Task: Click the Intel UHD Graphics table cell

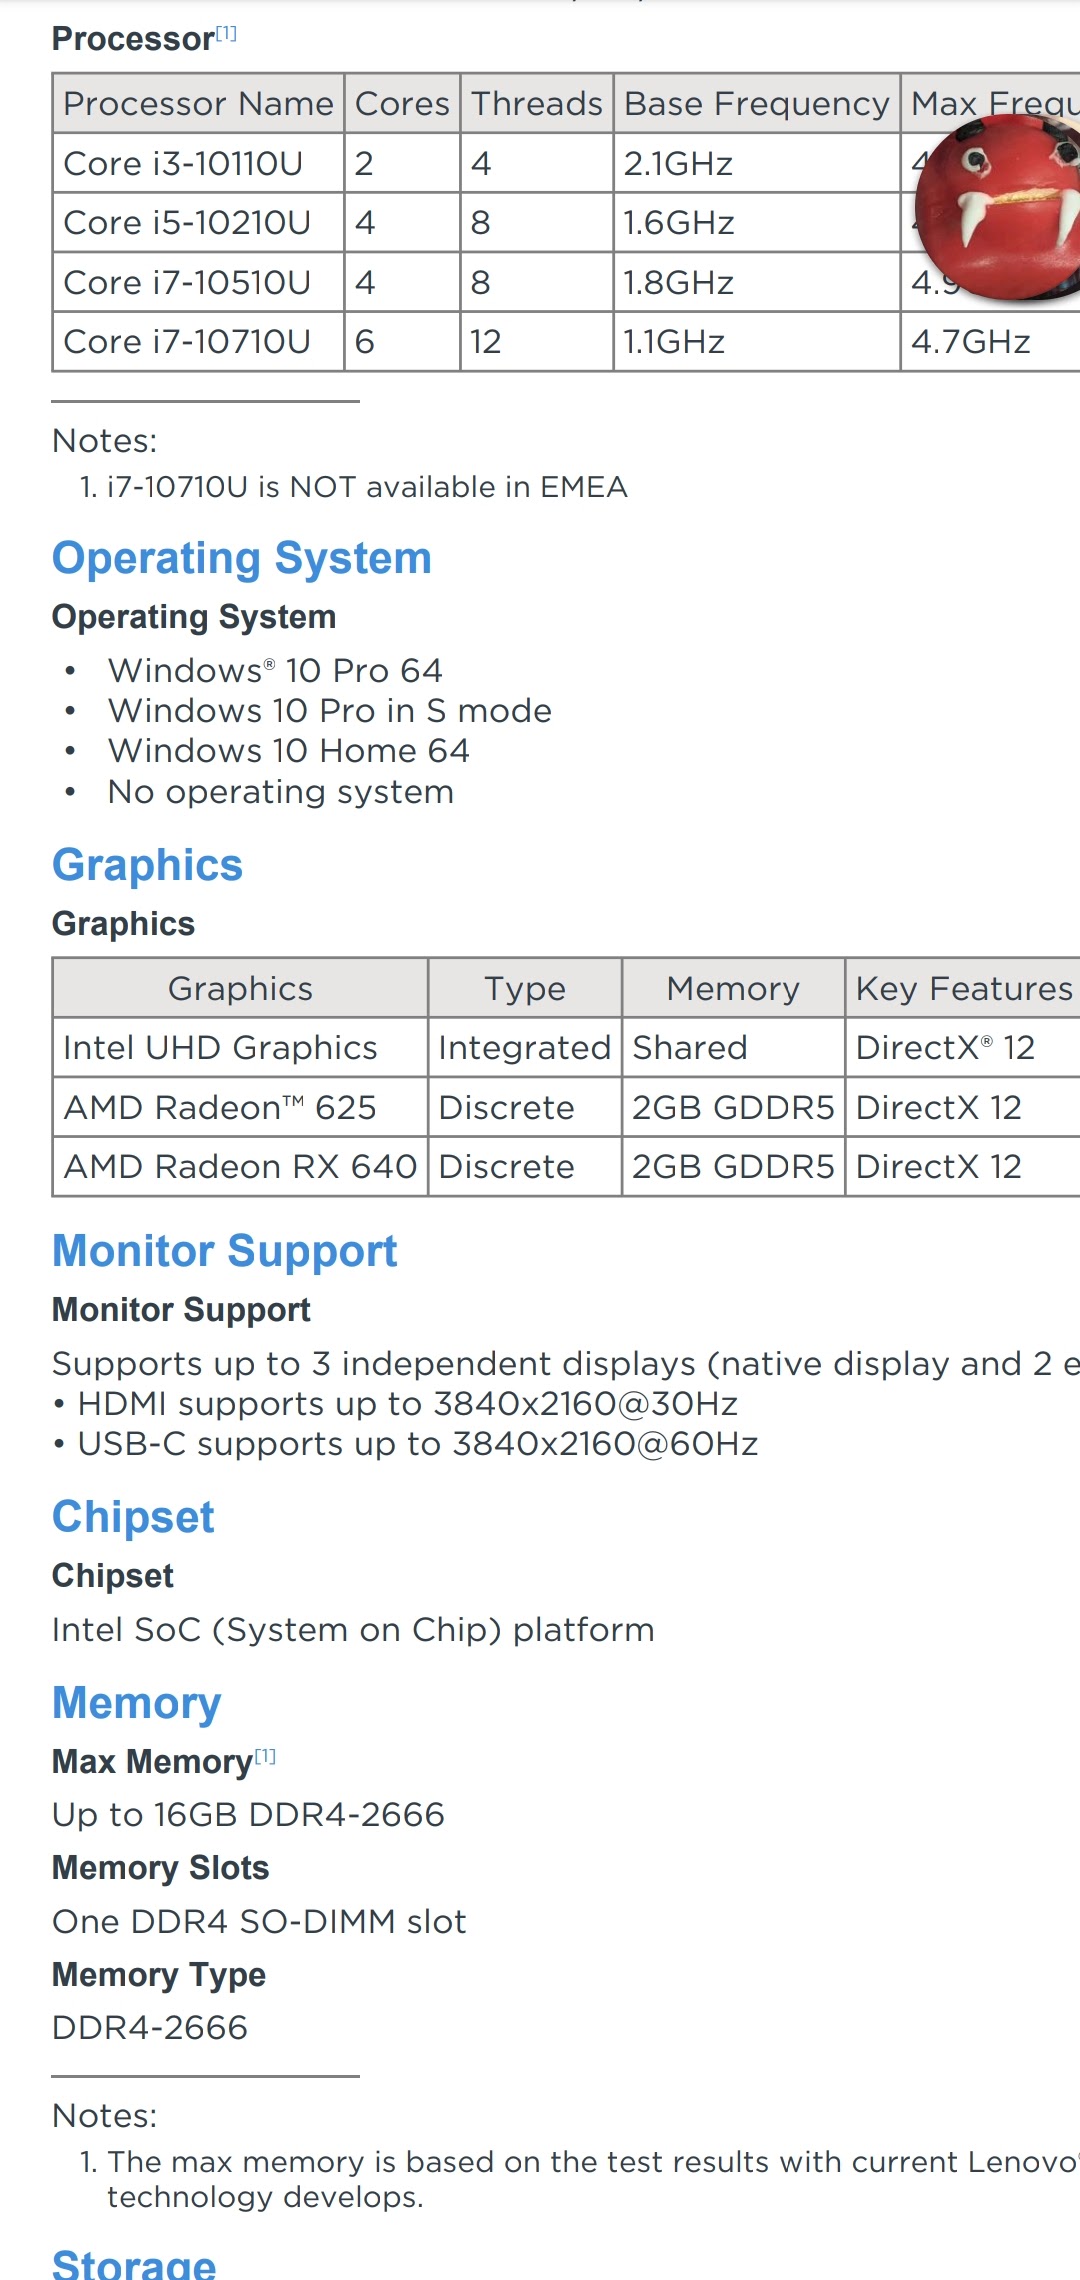Action: click(221, 1048)
